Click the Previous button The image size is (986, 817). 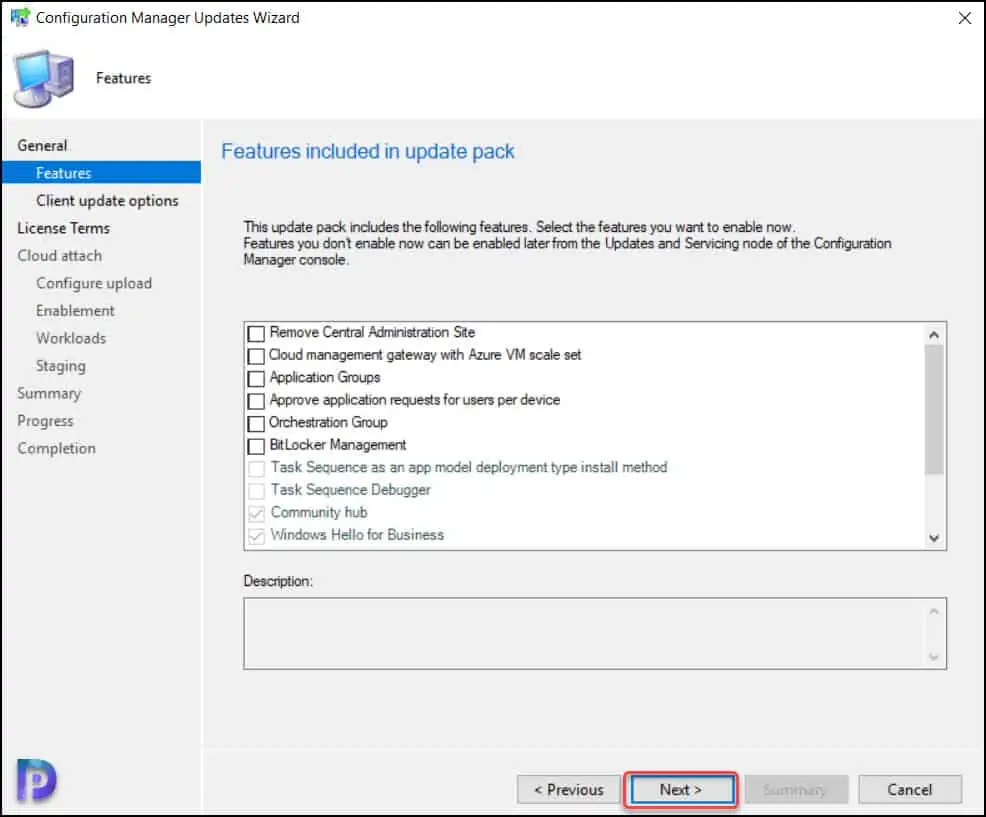pyautogui.click(x=568, y=789)
